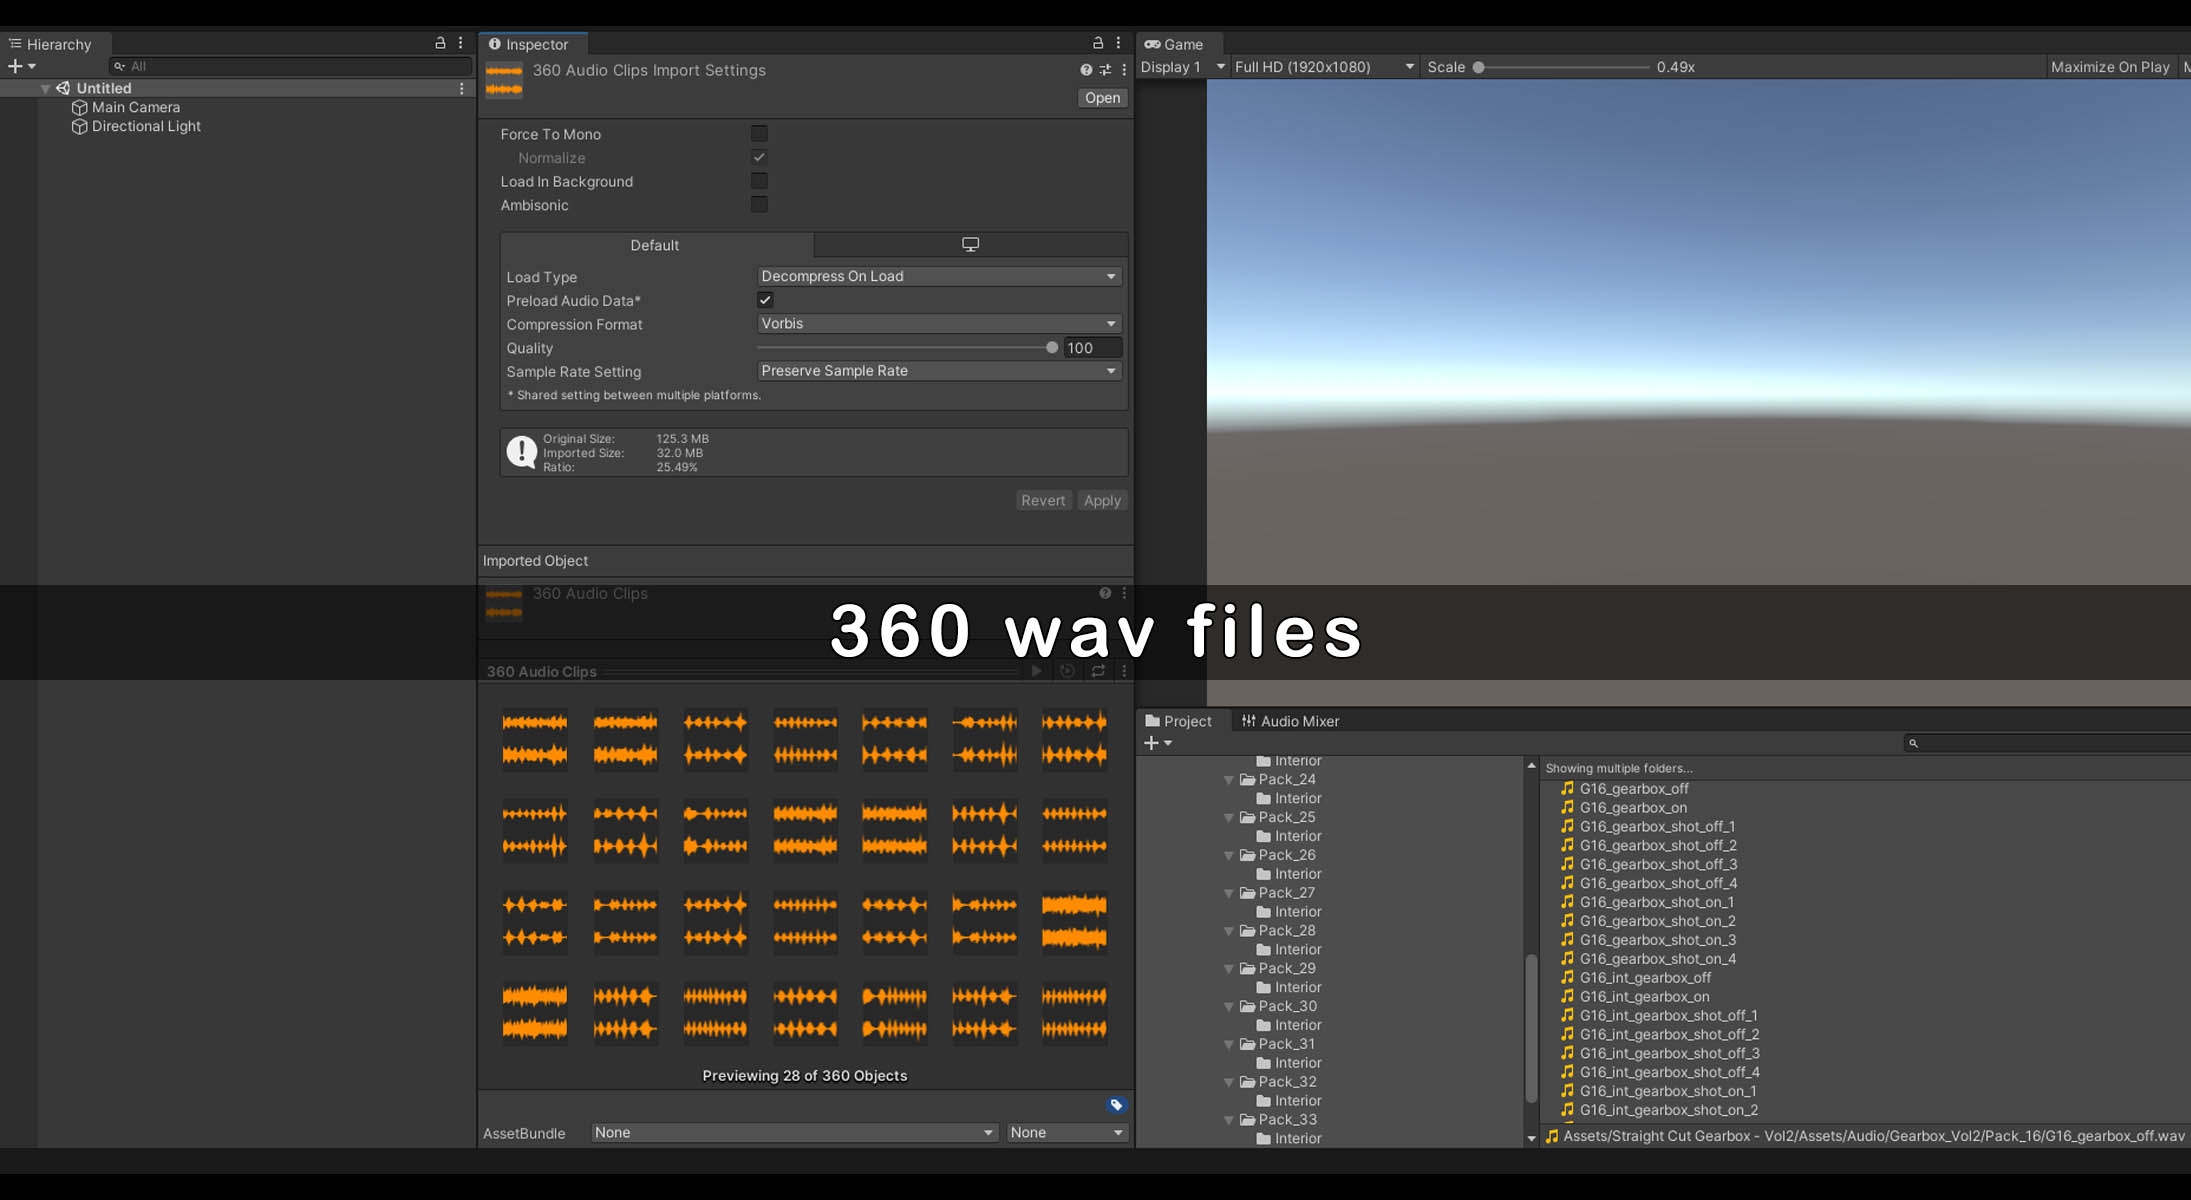Click the blue asset label tag icon
2191x1200 pixels.
coord(1116,1105)
